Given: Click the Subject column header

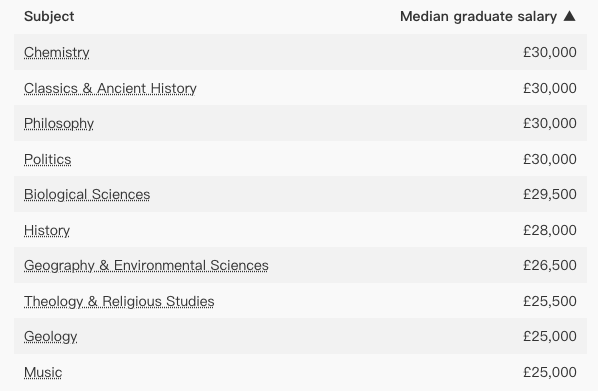Looking at the screenshot, I should [x=49, y=16].
